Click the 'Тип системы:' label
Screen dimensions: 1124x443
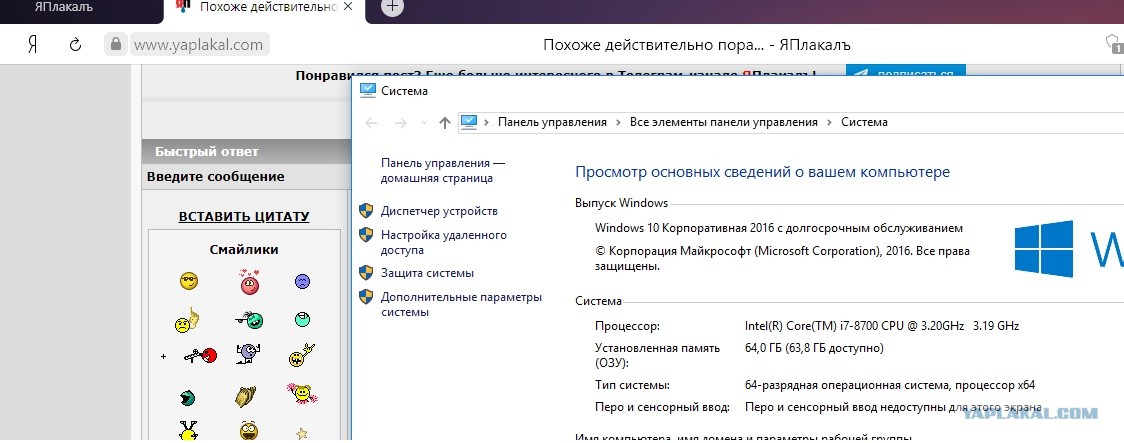[632, 385]
